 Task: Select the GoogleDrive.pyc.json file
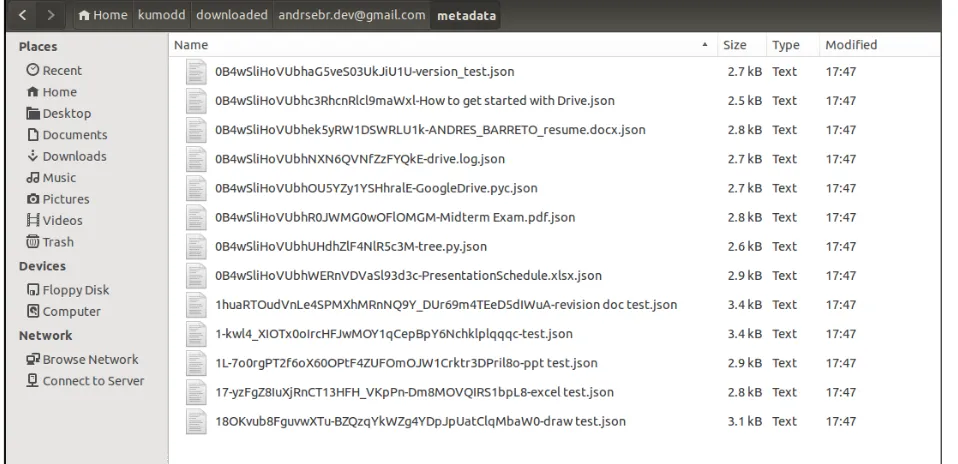(x=376, y=188)
